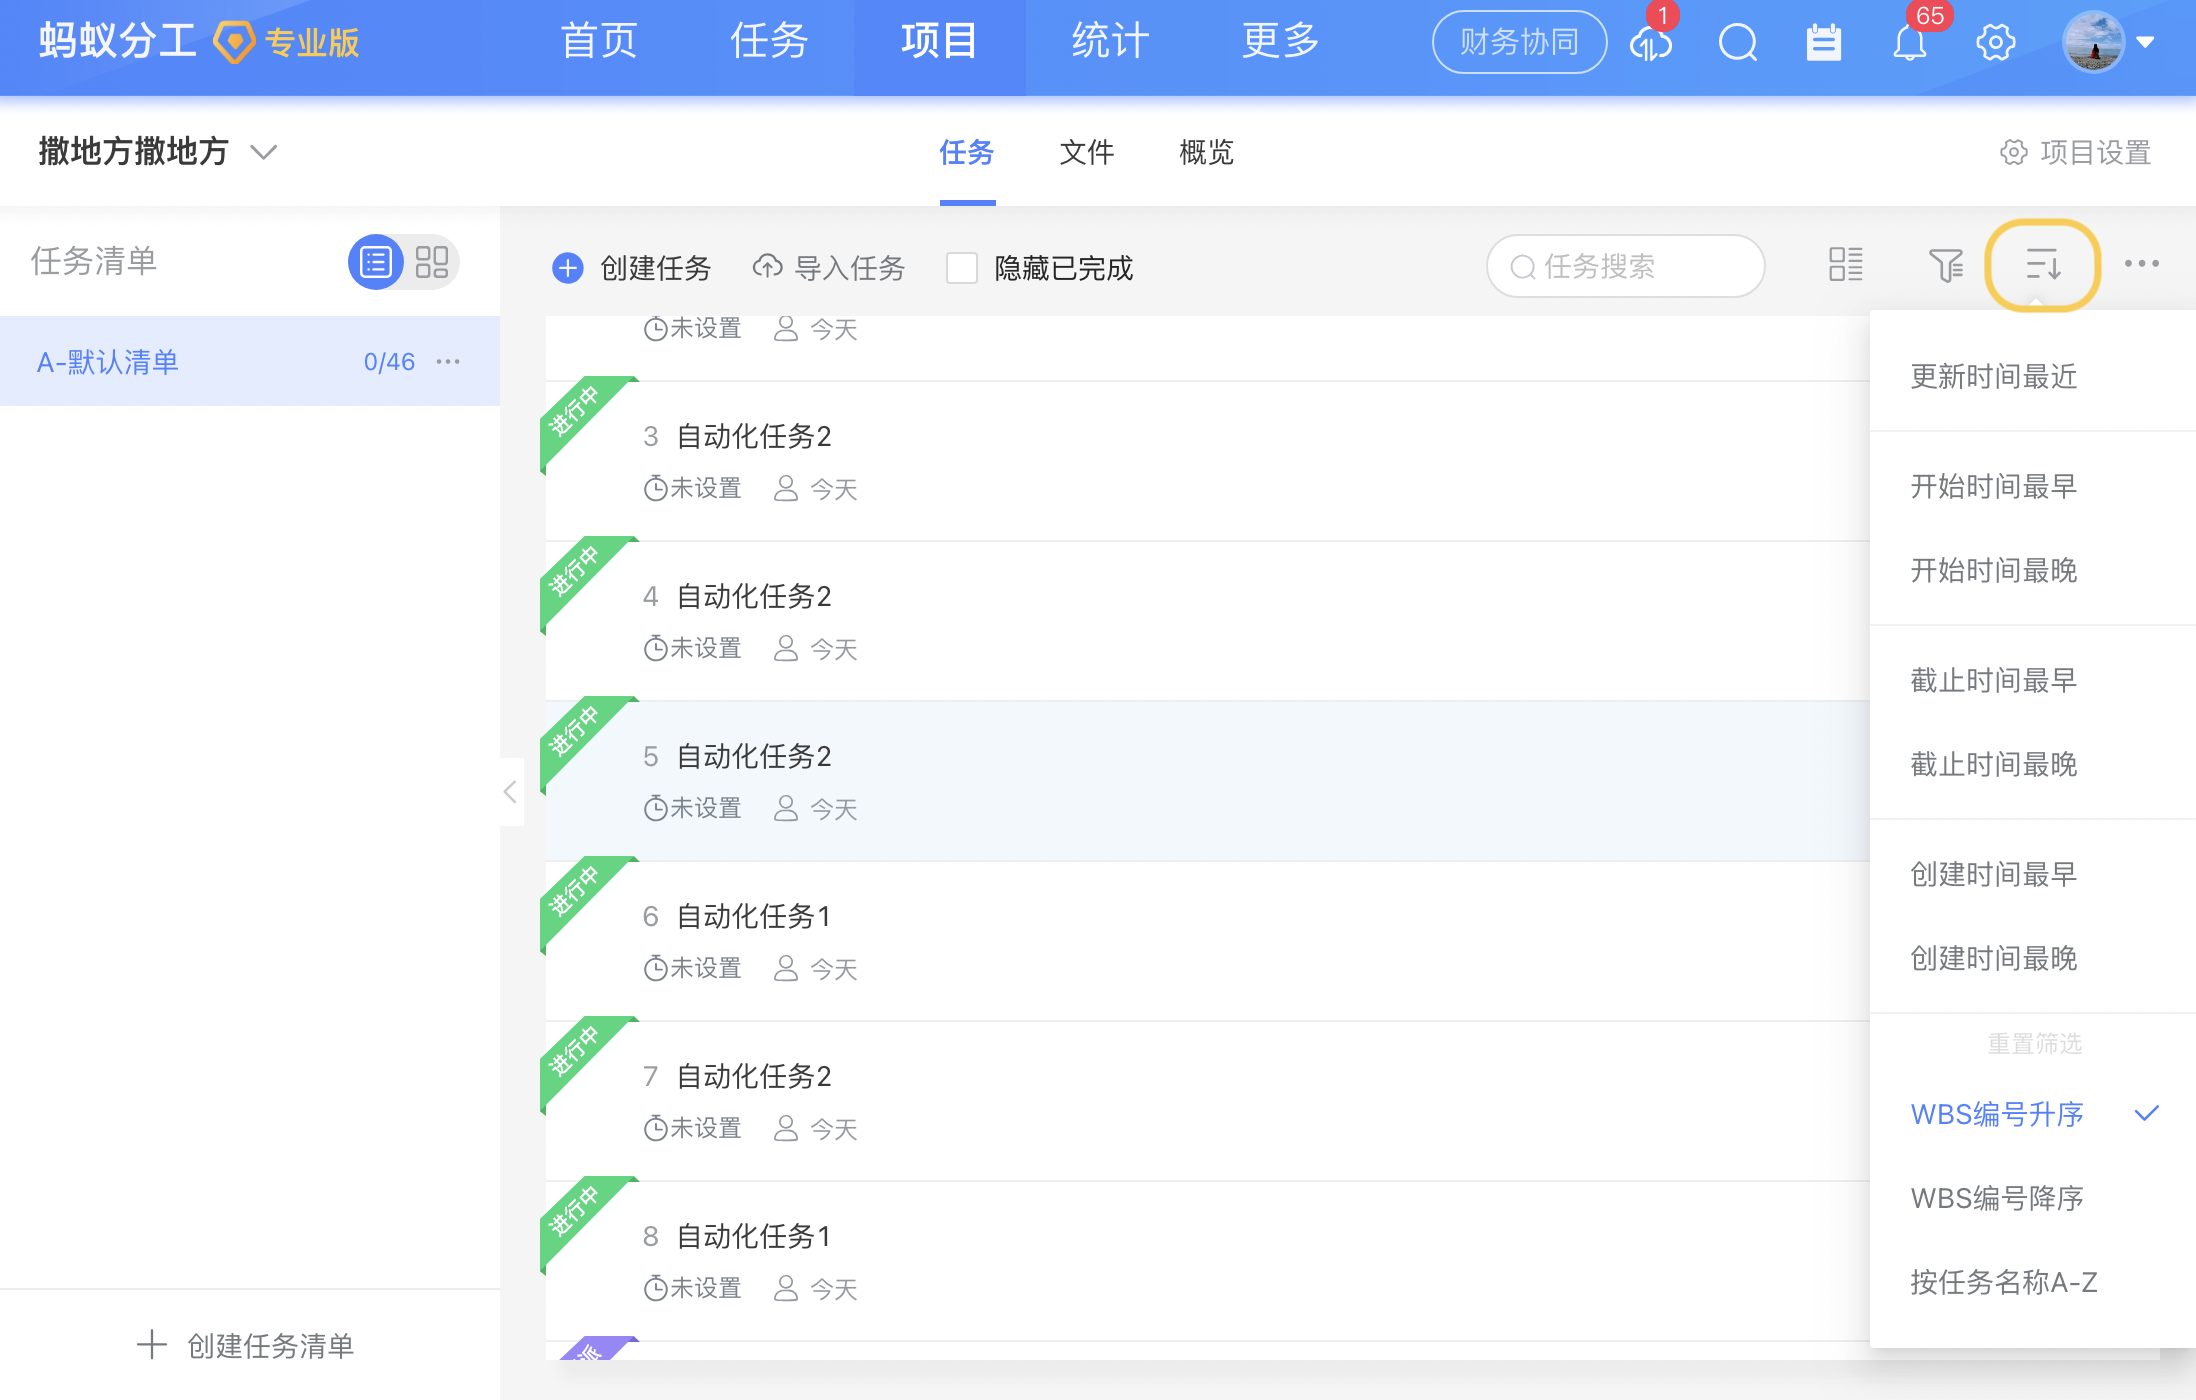Click the 创建任务 button
This screenshot has width=2196, height=1400.
pyautogui.click(x=632, y=268)
